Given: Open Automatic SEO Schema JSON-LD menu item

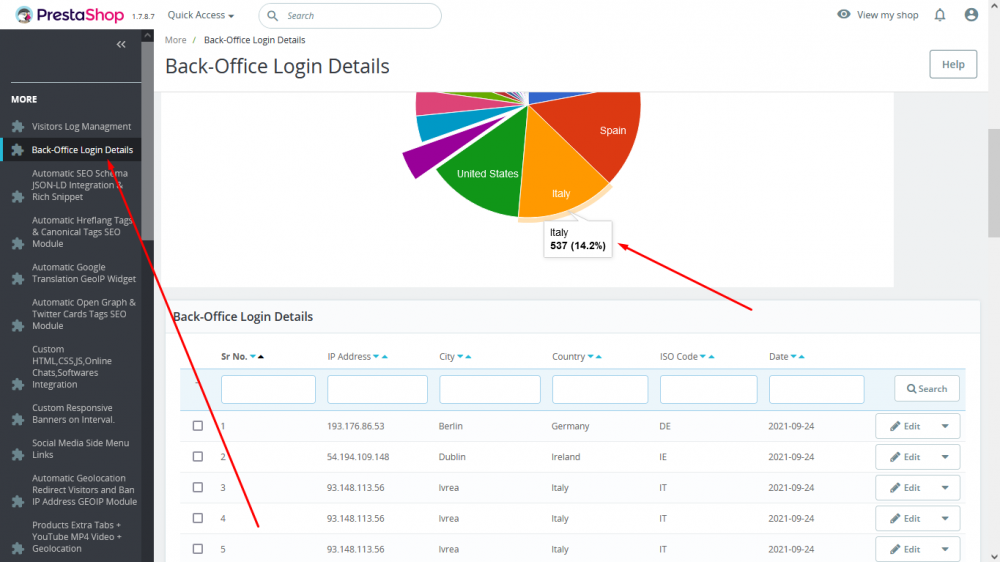Looking at the screenshot, I should [x=80, y=185].
